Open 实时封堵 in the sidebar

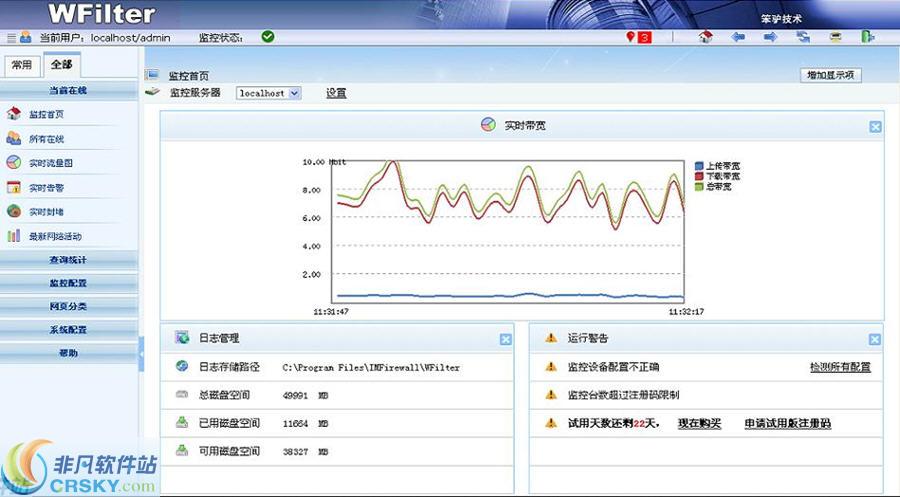(x=46, y=212)
